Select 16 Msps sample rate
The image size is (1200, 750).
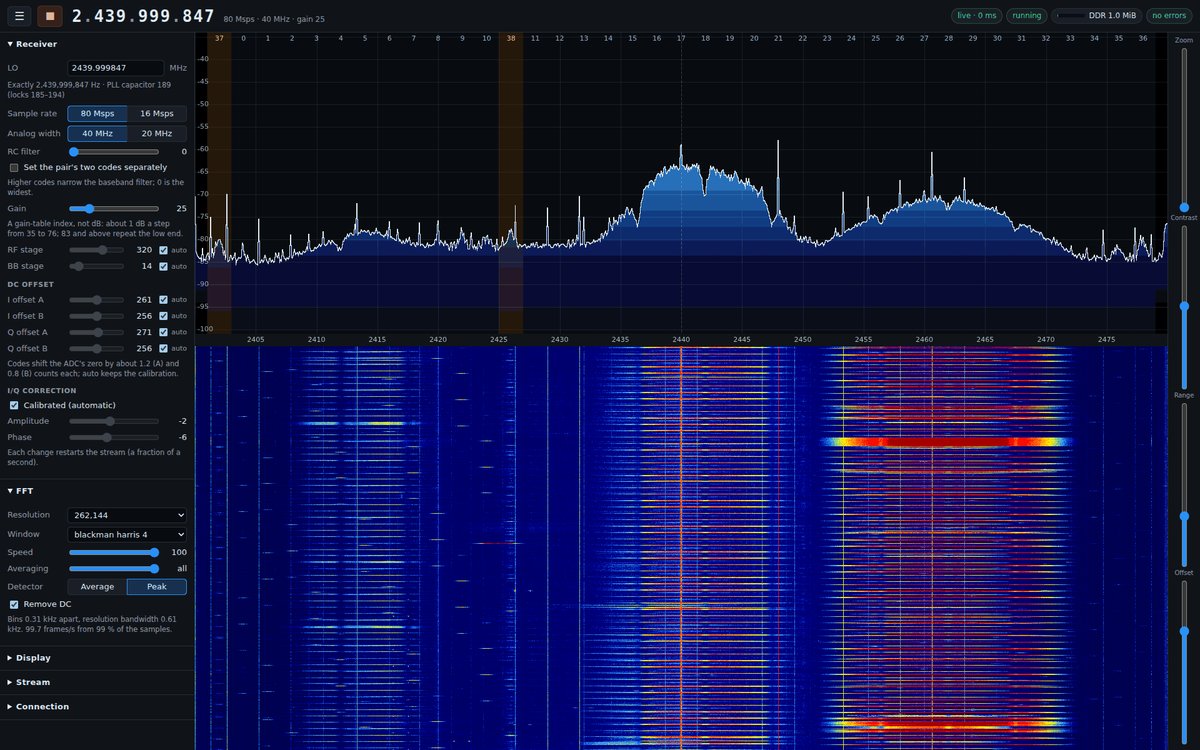click(x=157, y=114)
